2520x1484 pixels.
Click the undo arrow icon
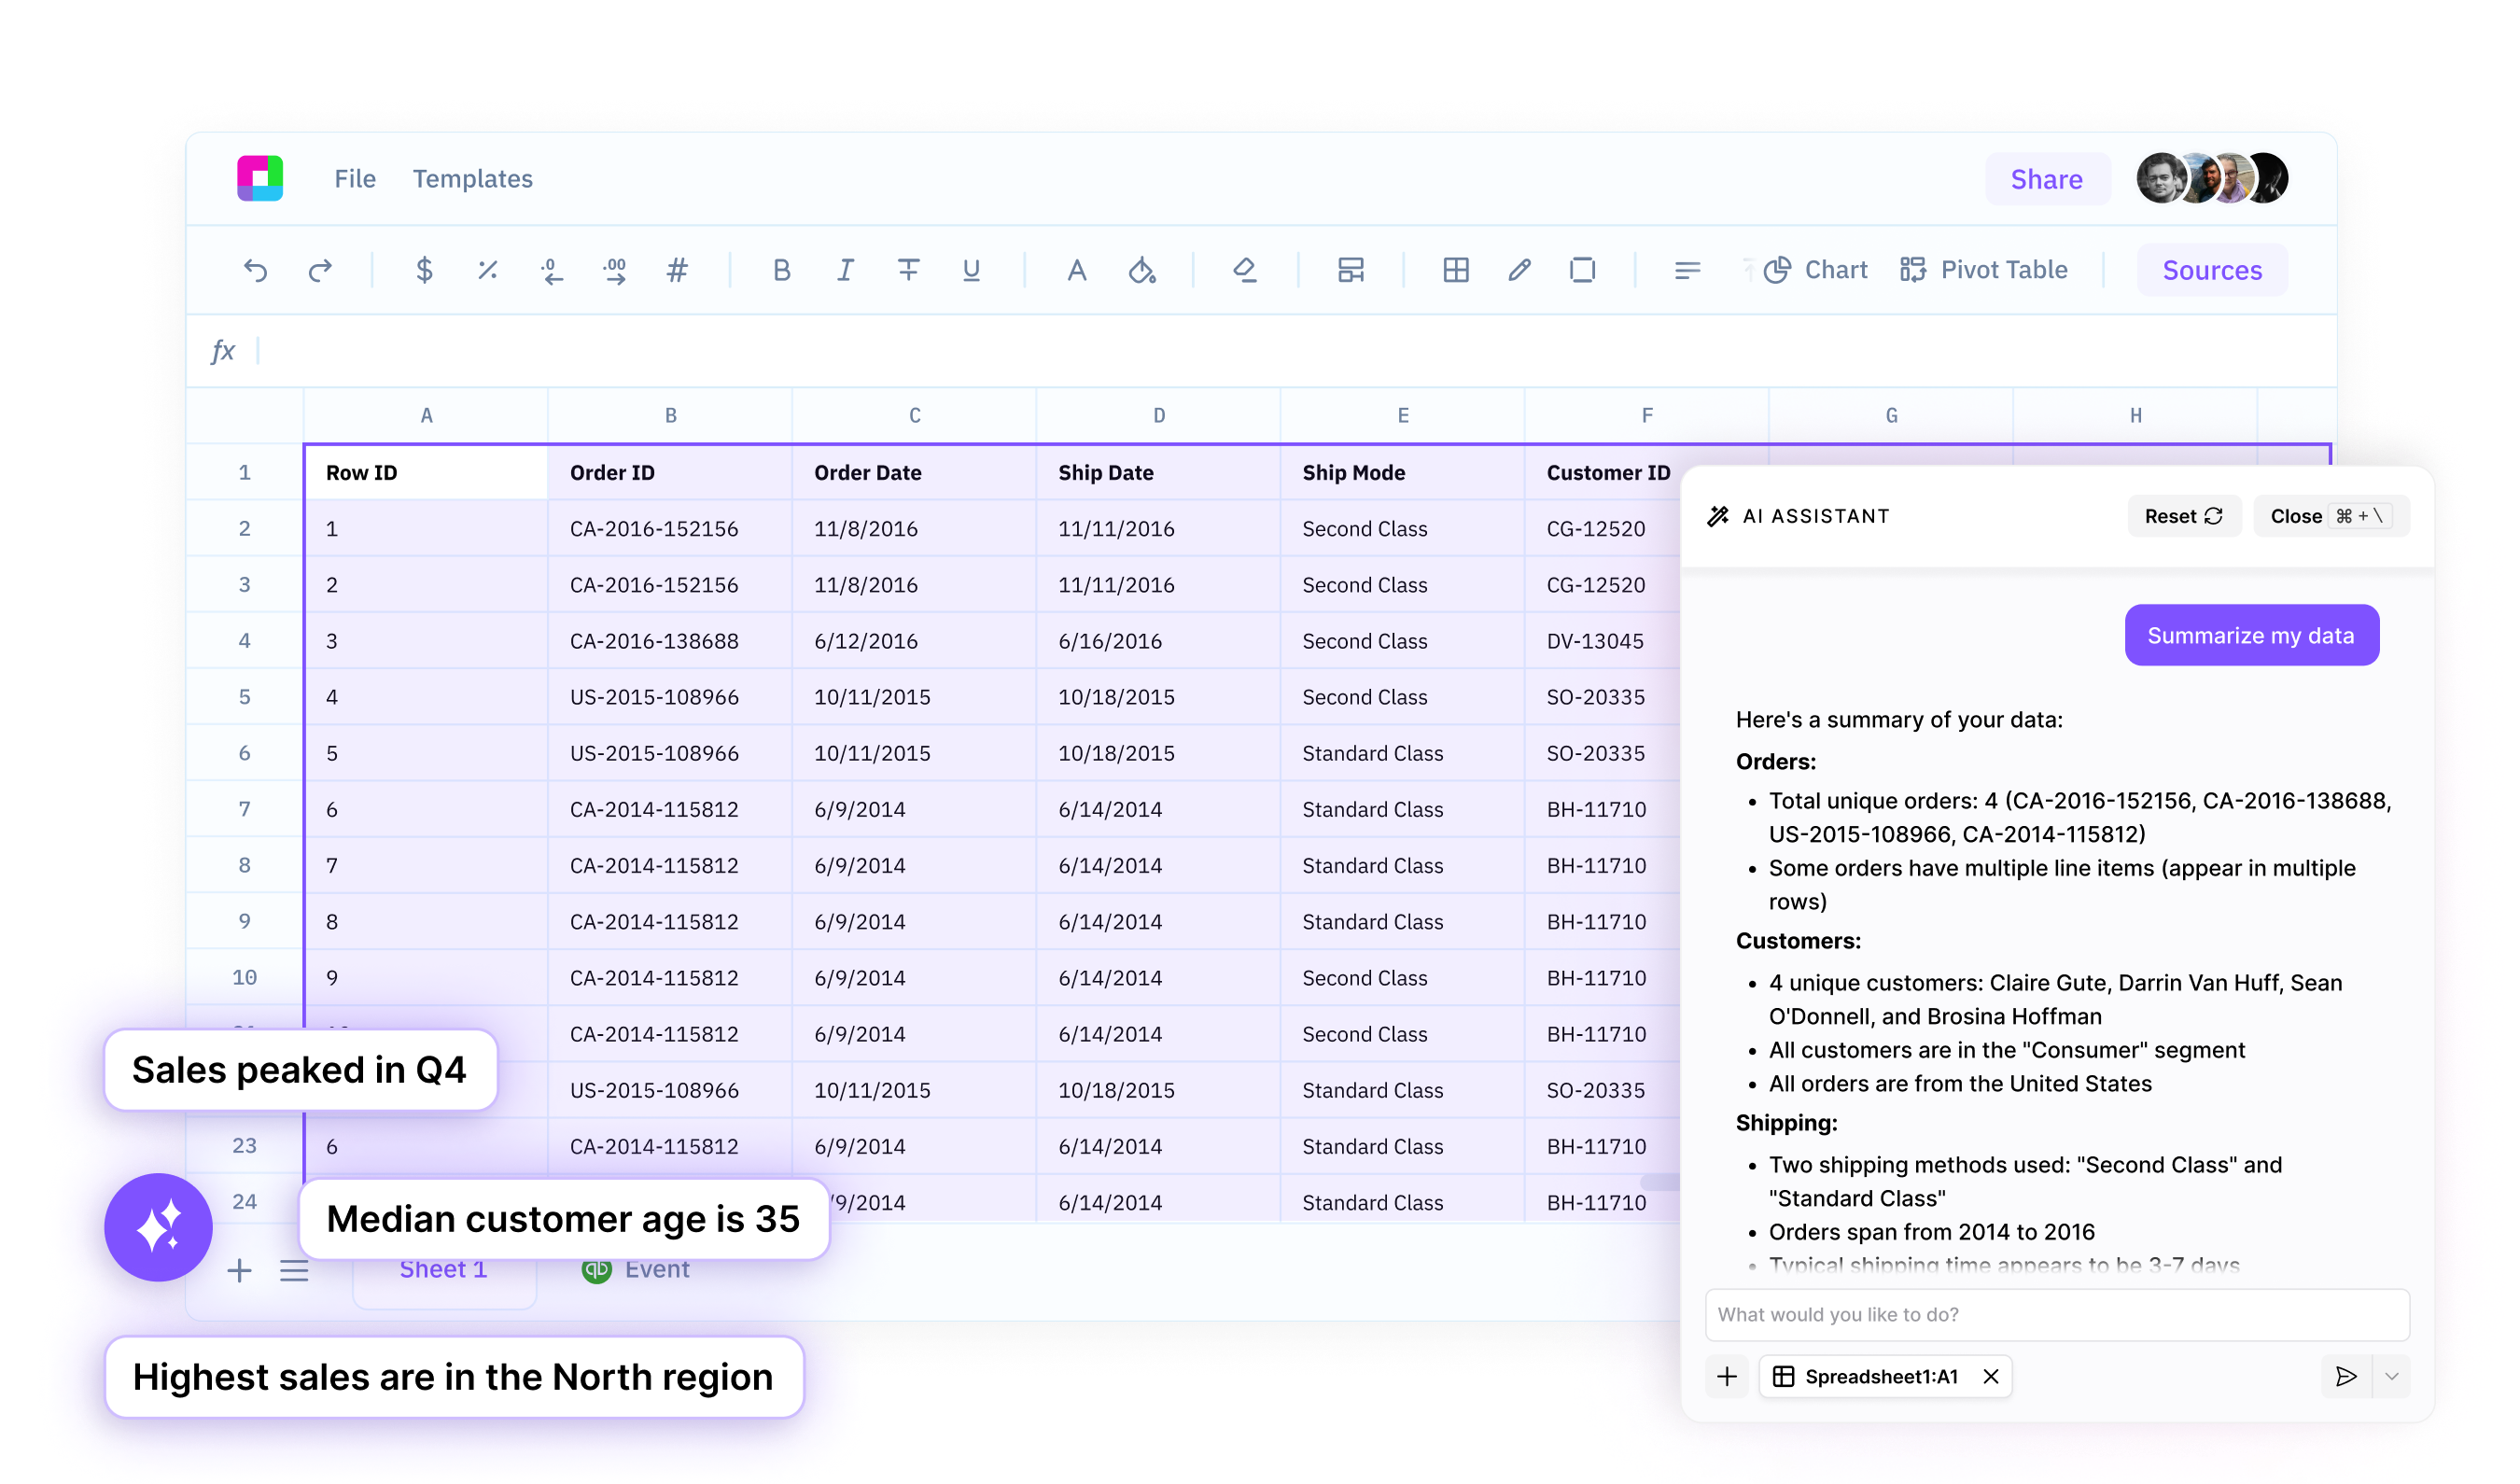click(255, 270)
